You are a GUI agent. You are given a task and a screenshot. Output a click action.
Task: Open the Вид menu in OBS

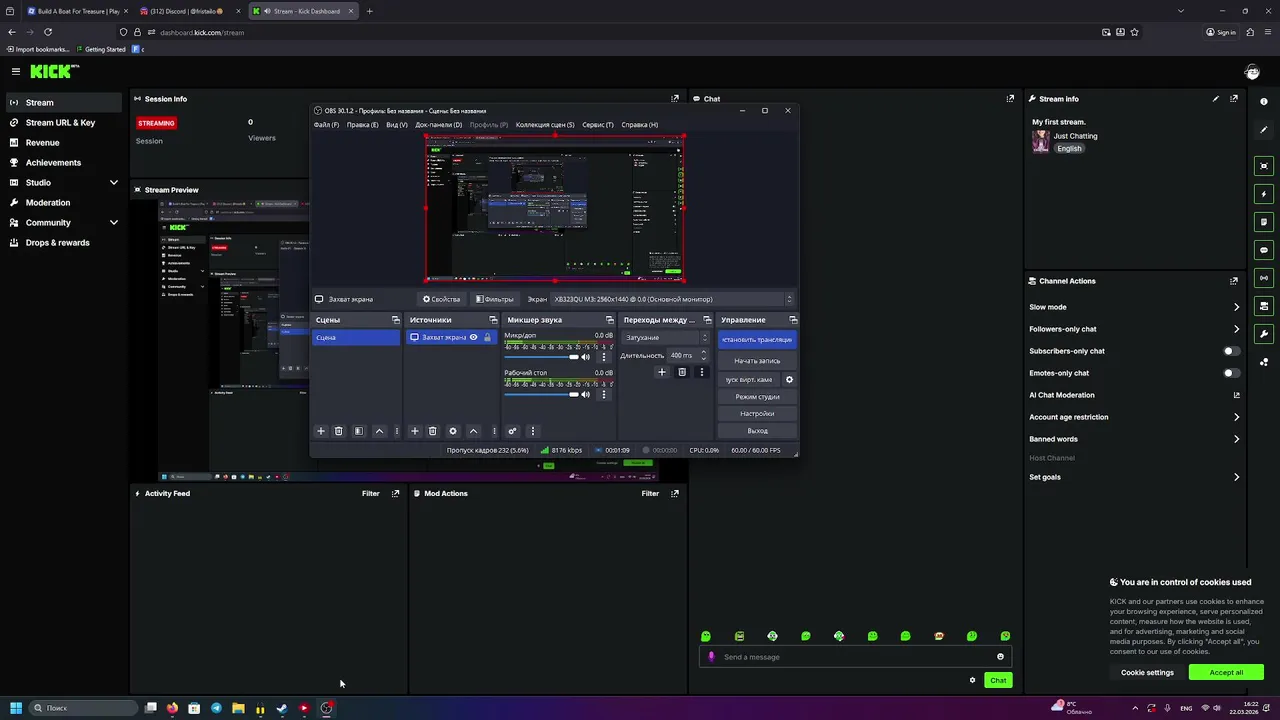[396, 125]
